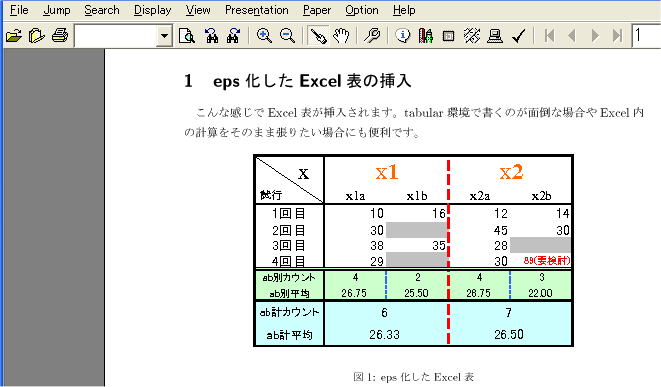Open the Presentation menu
661x387 pixels.
(256, 10)
